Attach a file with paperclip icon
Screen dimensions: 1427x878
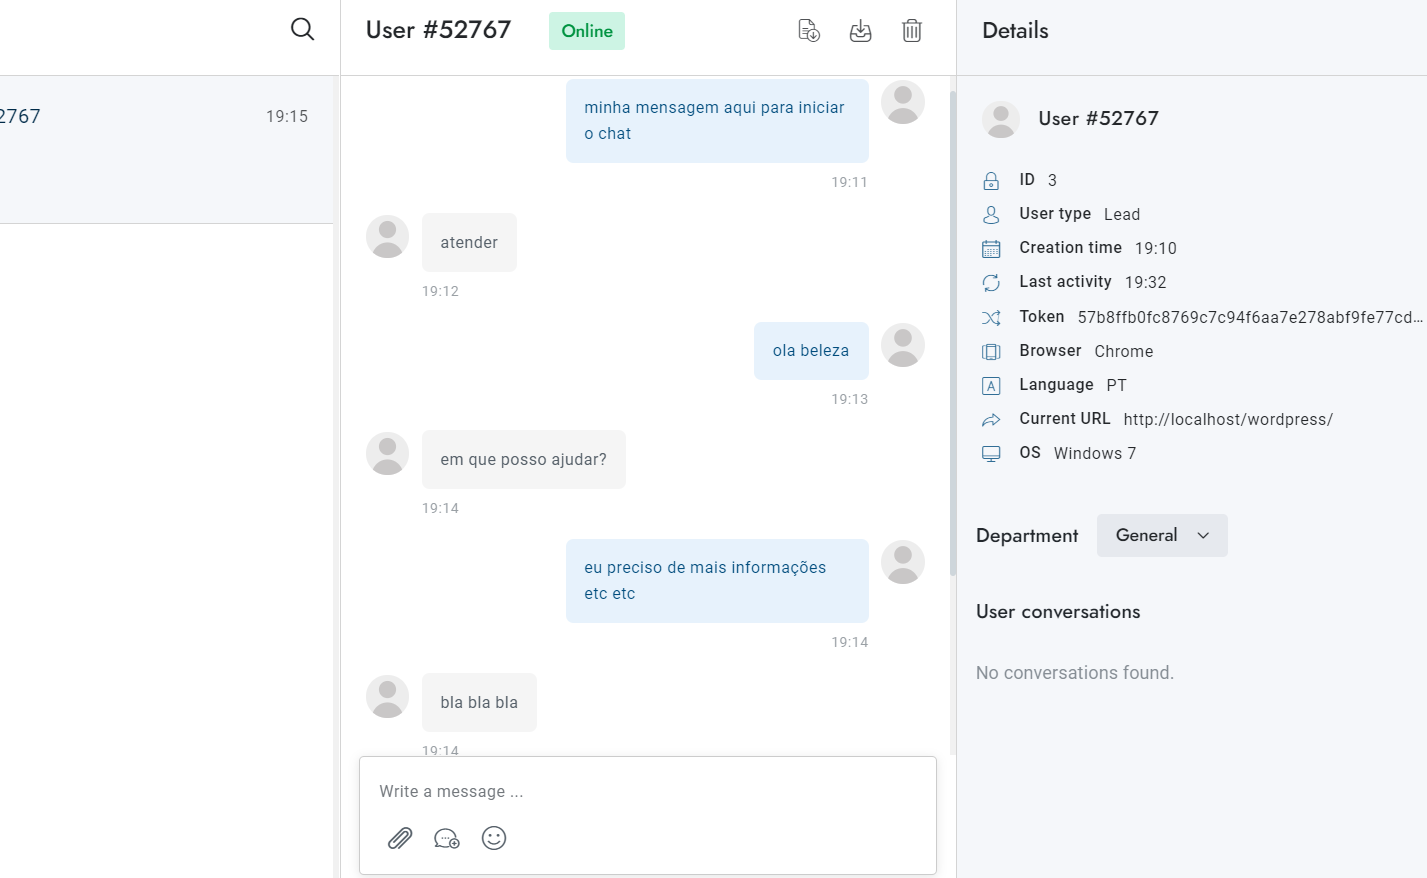pyautogui.click(x=400, y=838)
